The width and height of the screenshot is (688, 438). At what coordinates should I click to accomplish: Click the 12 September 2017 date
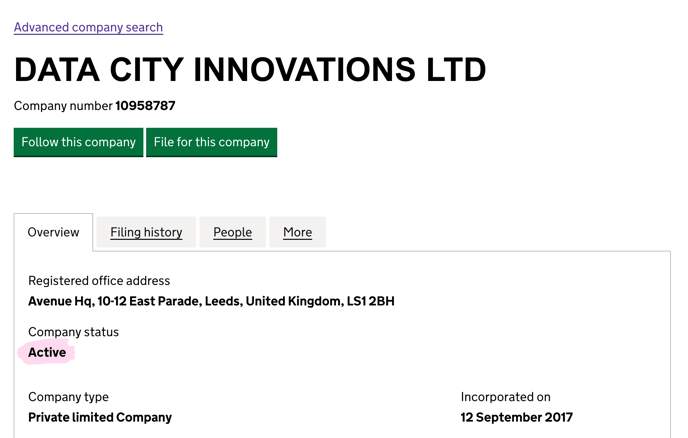517,417
